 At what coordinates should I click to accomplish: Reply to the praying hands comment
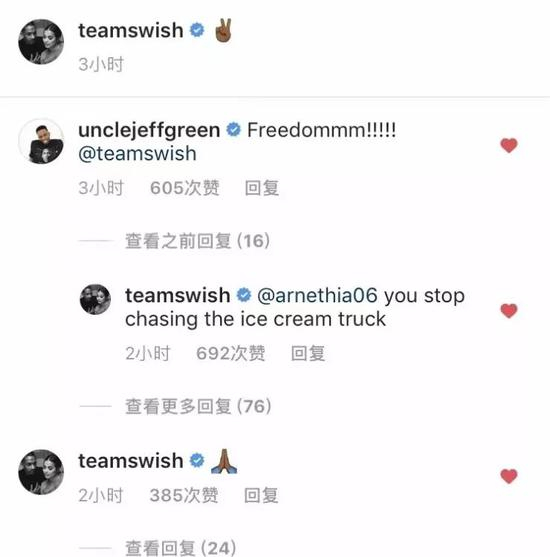coord(261,495)
